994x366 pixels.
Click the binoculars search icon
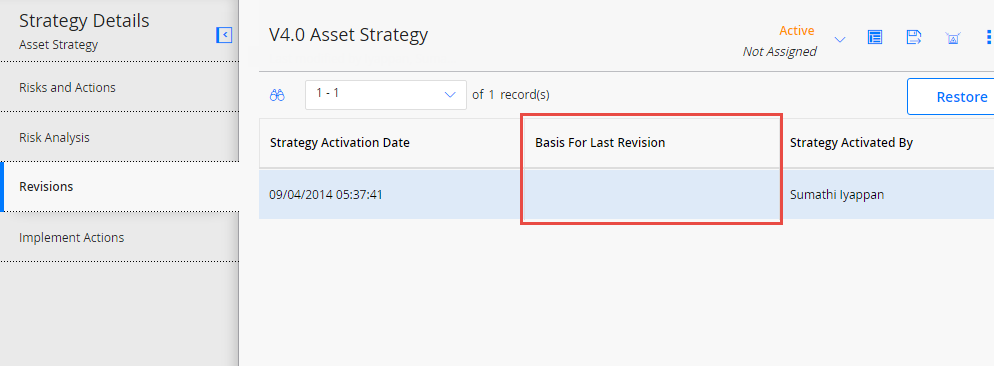point(277,96)
